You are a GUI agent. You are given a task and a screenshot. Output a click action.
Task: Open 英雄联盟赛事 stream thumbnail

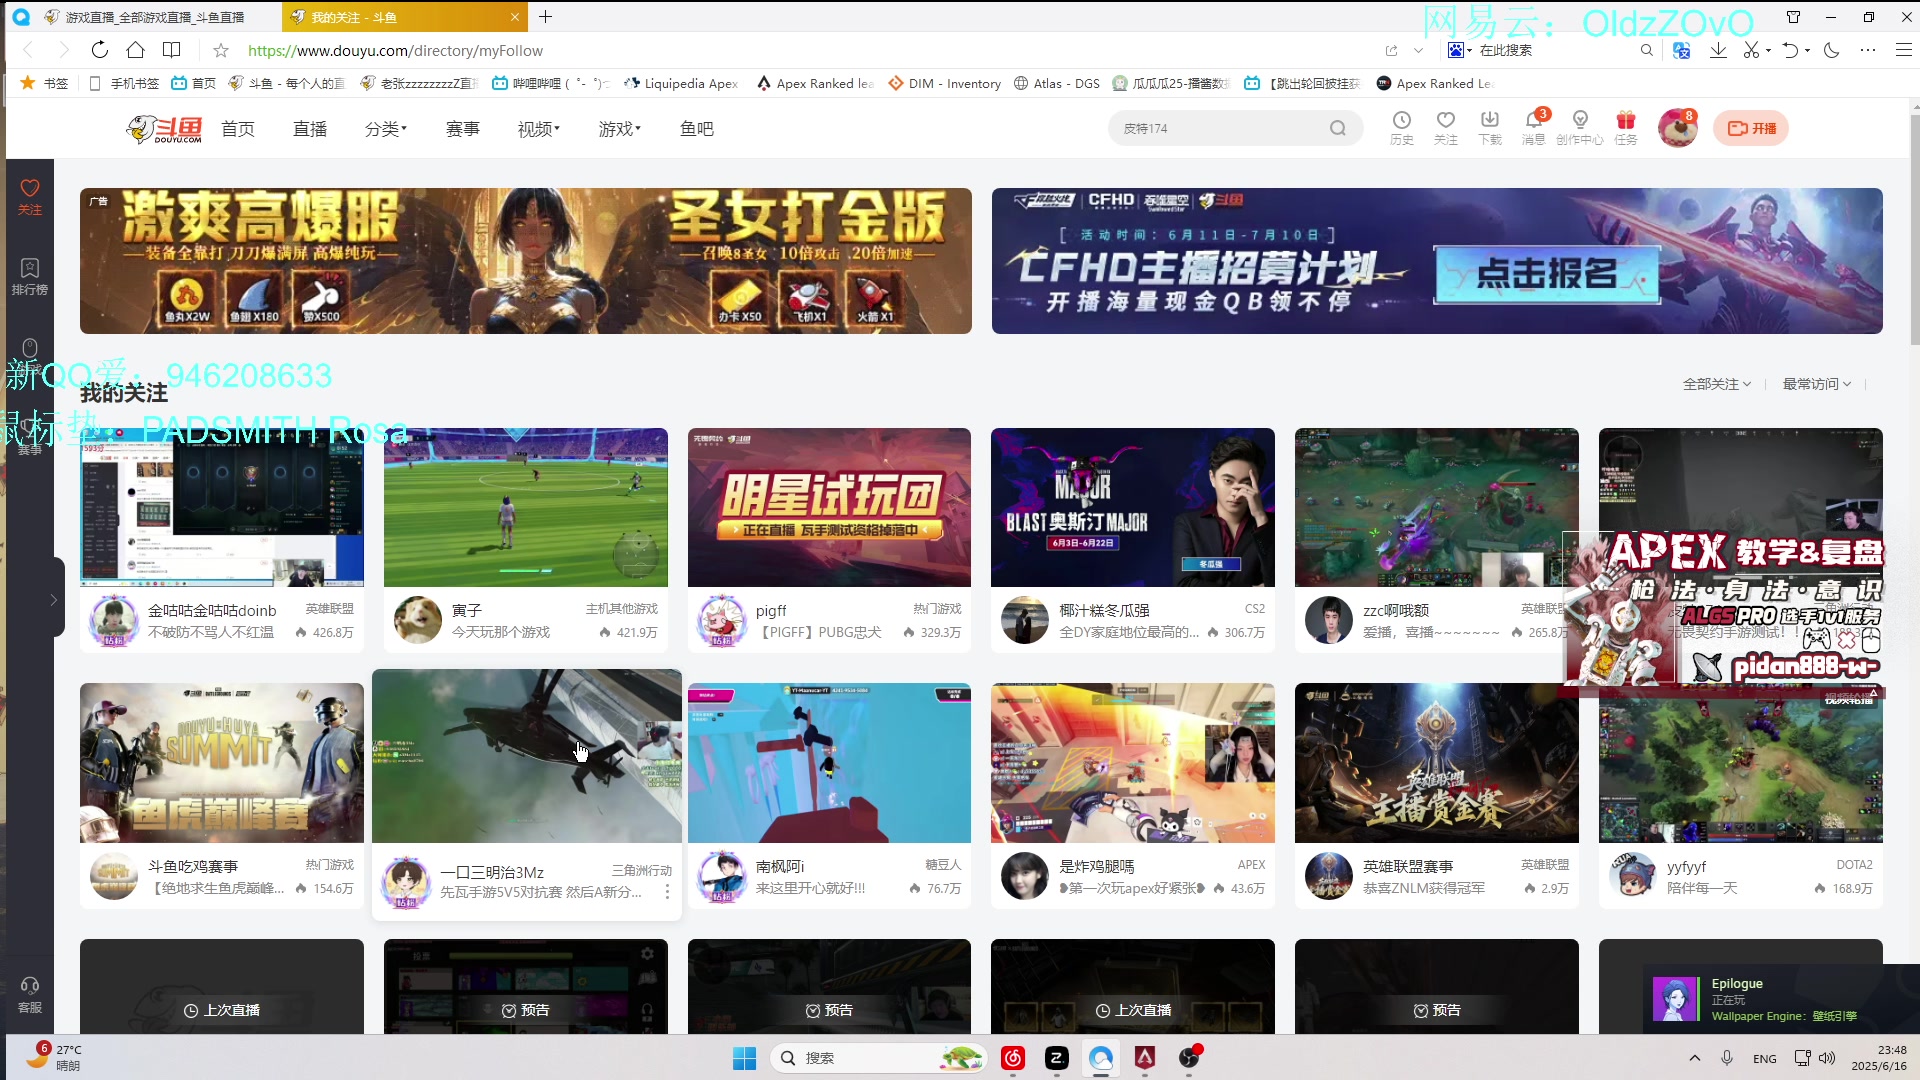(1437, 763)
